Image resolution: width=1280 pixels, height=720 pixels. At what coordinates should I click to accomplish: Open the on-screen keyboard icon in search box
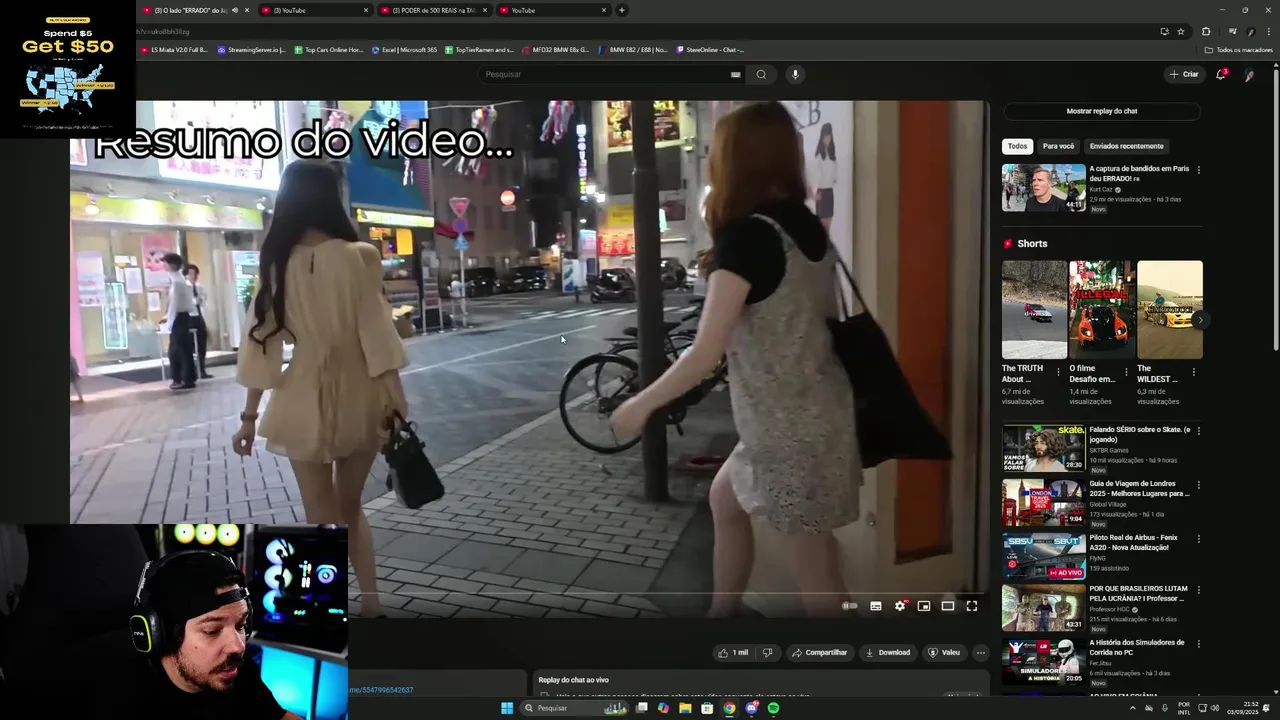pyautogui.click(x=735, y=74)
